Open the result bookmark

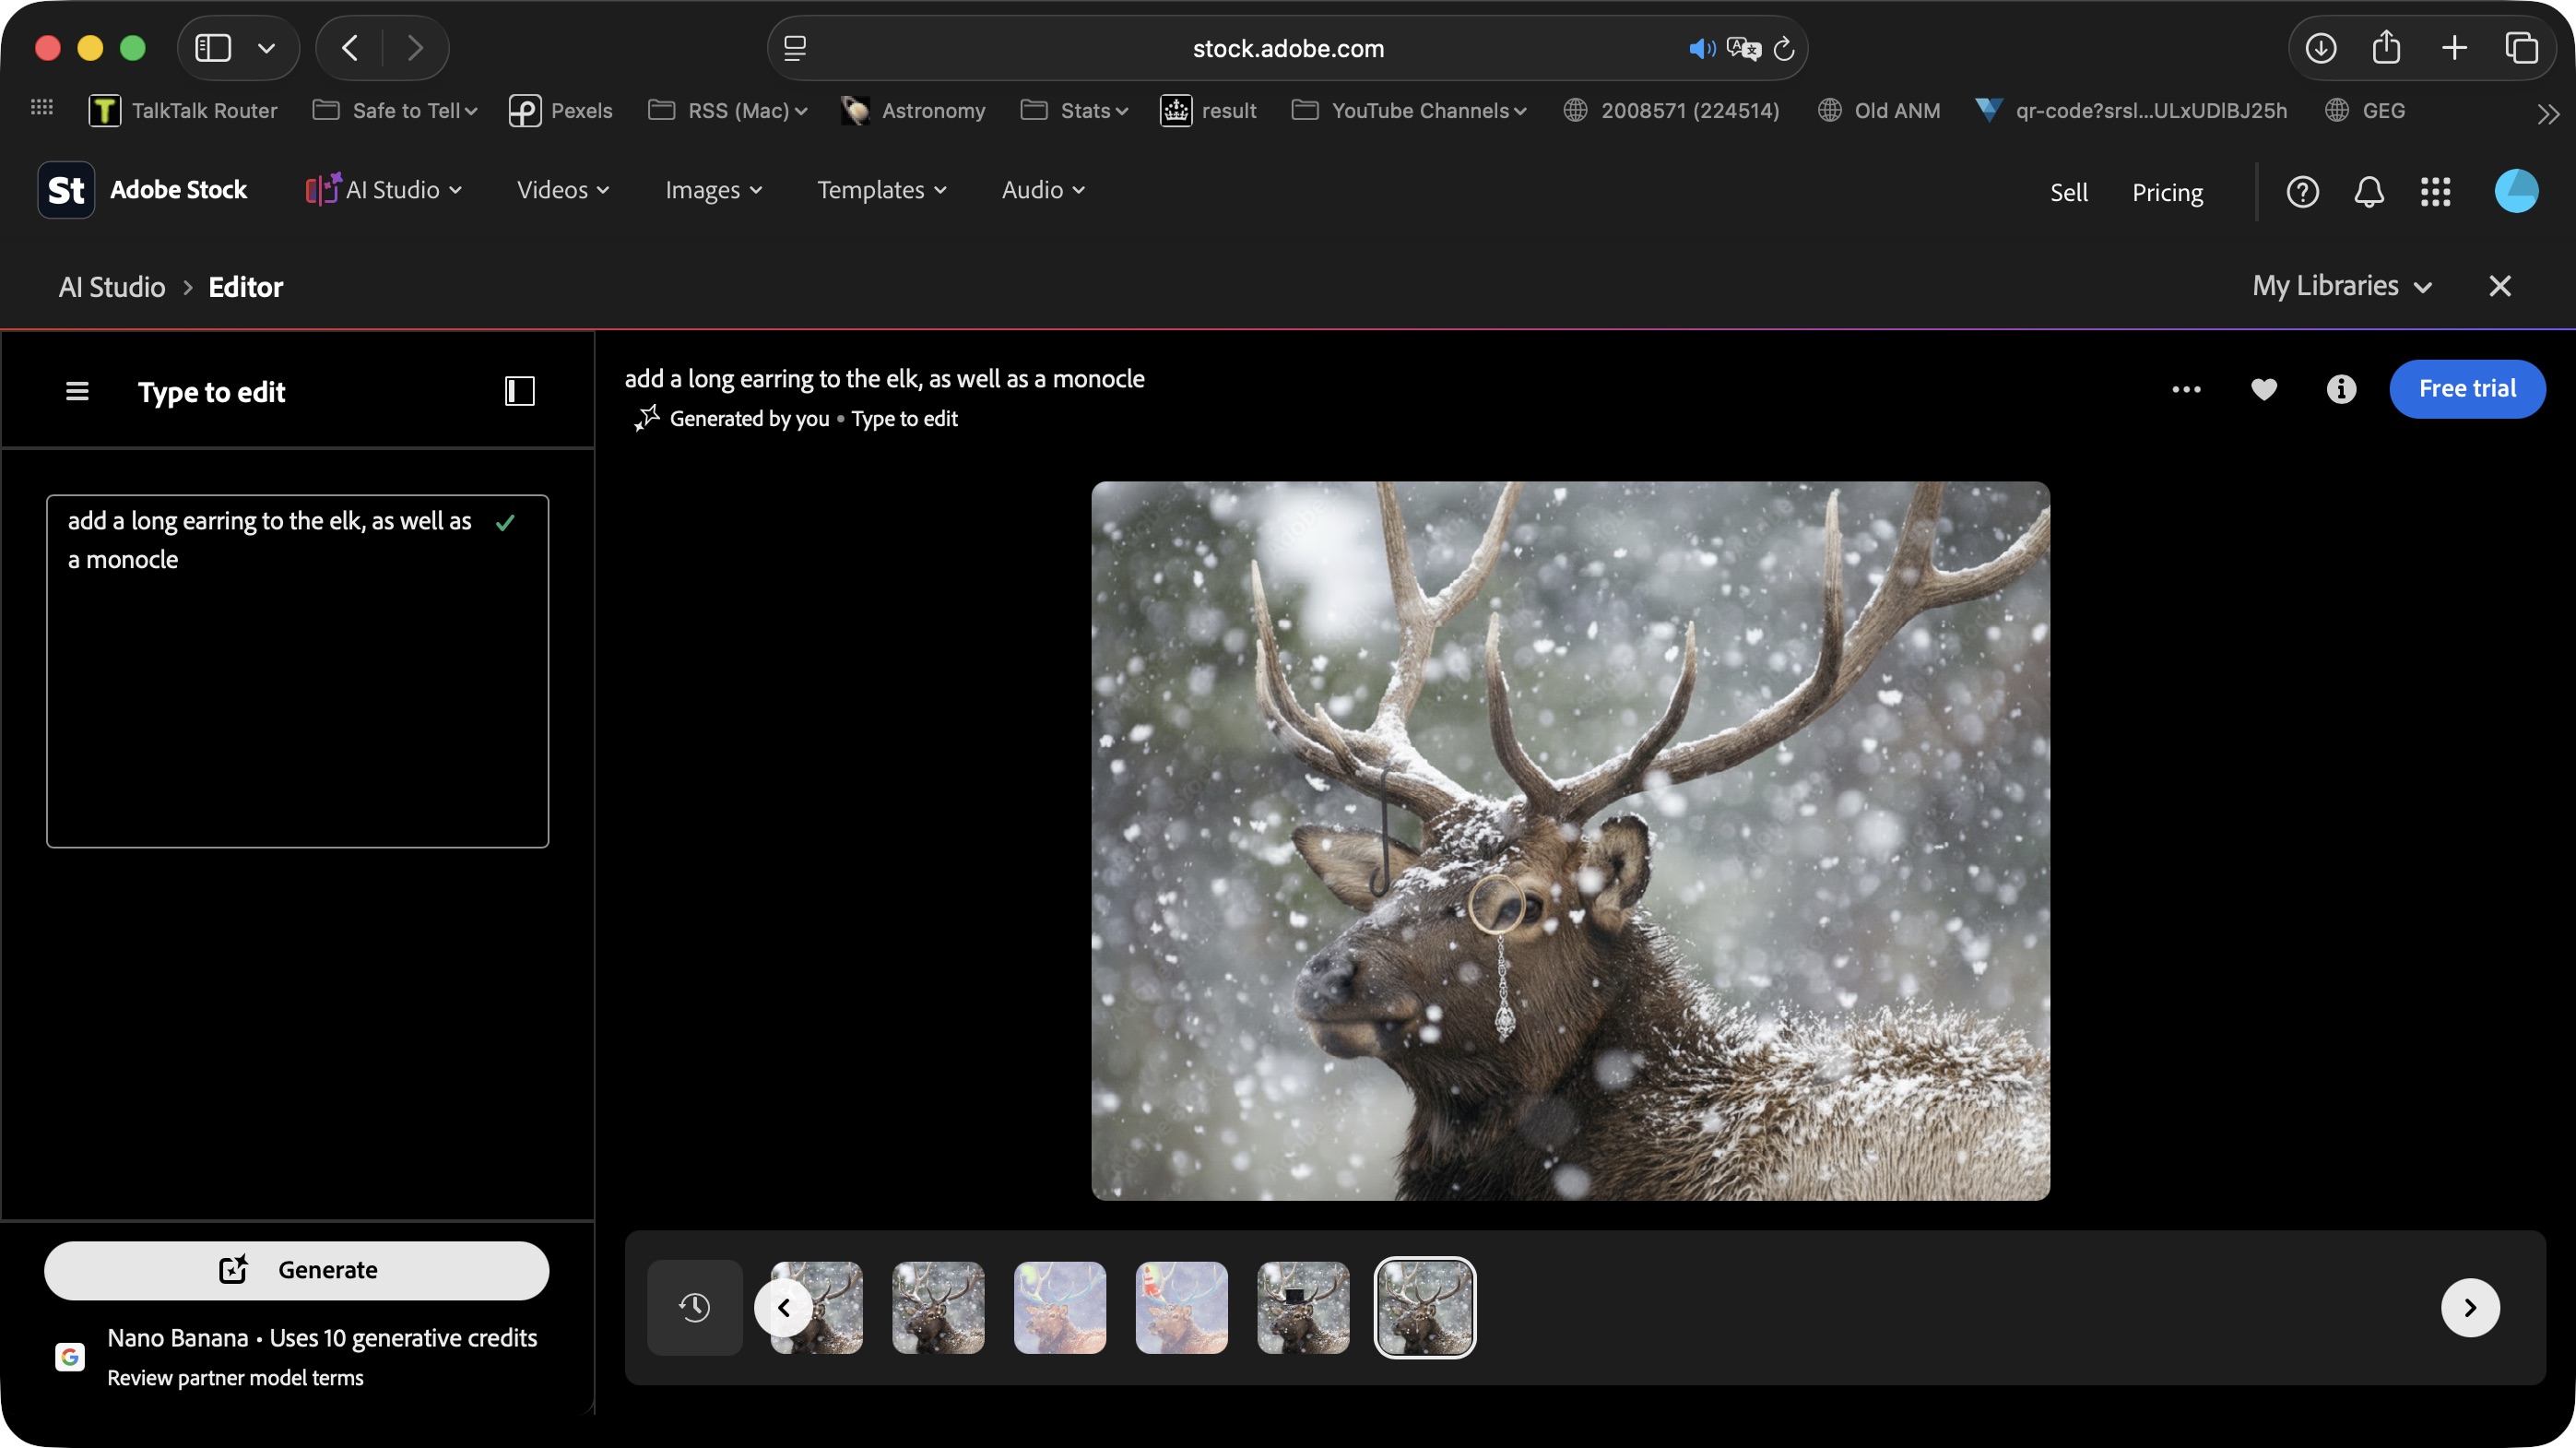1208,111
